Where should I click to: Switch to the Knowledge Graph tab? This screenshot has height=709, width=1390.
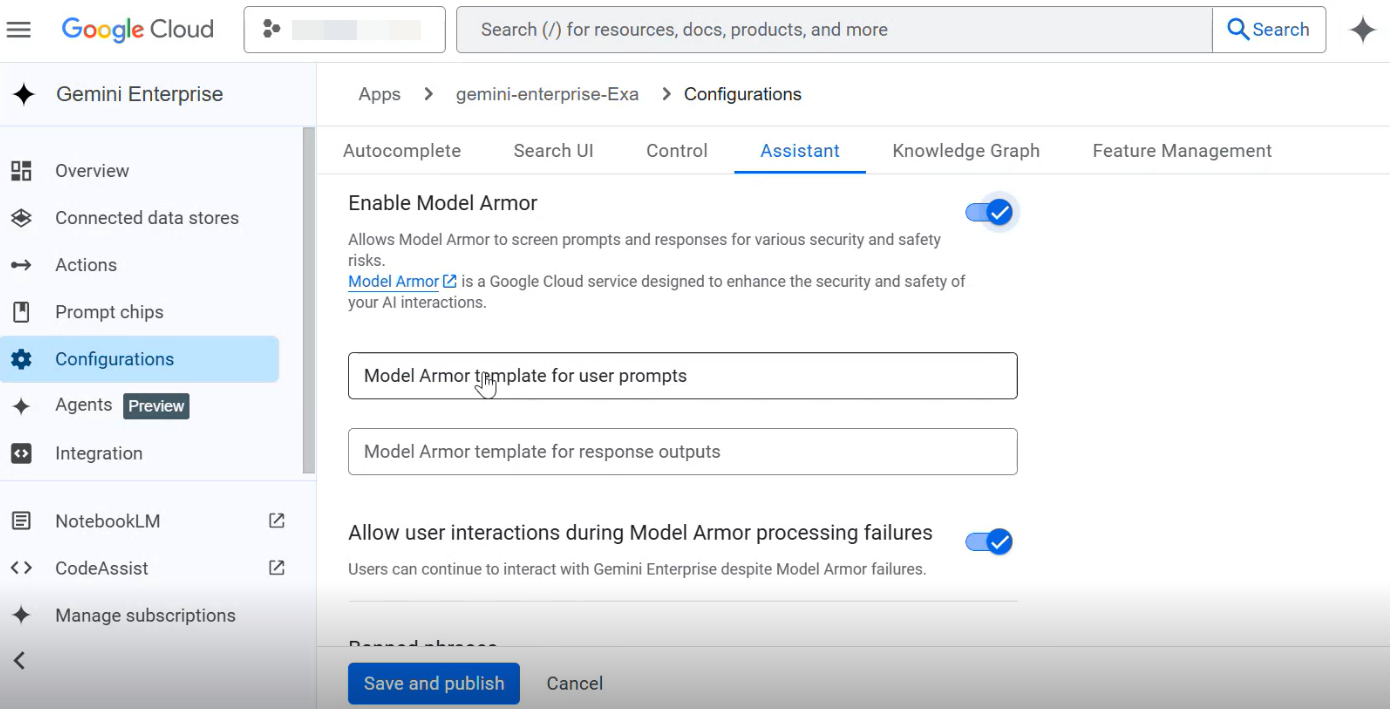[x=965, y=151]
